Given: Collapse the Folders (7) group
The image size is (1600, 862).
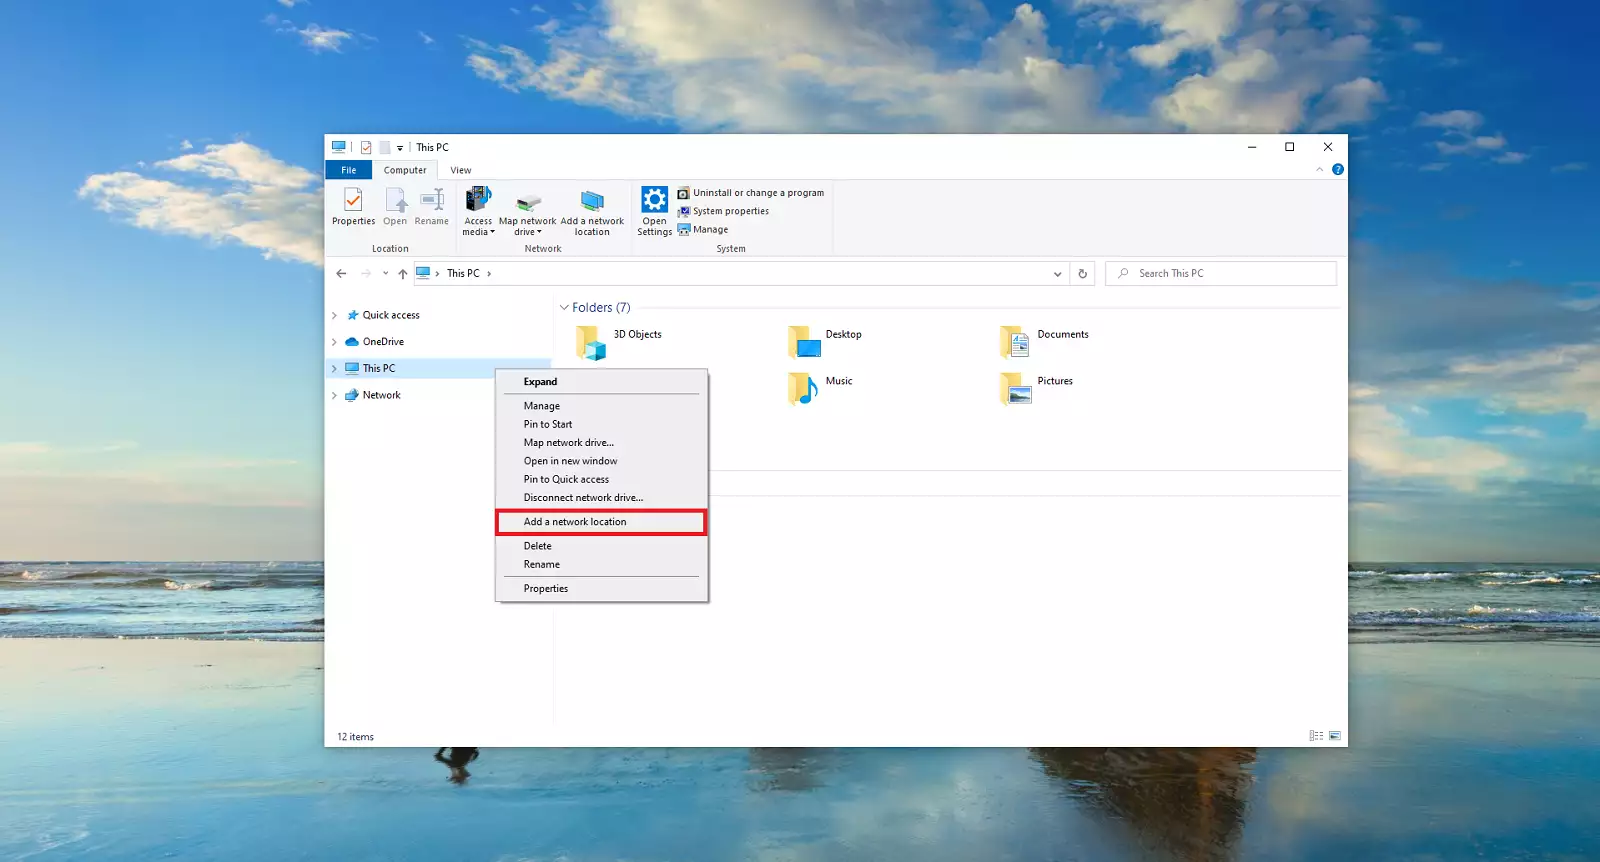Looking at the screenshot, I should click(x=564, y=308).
